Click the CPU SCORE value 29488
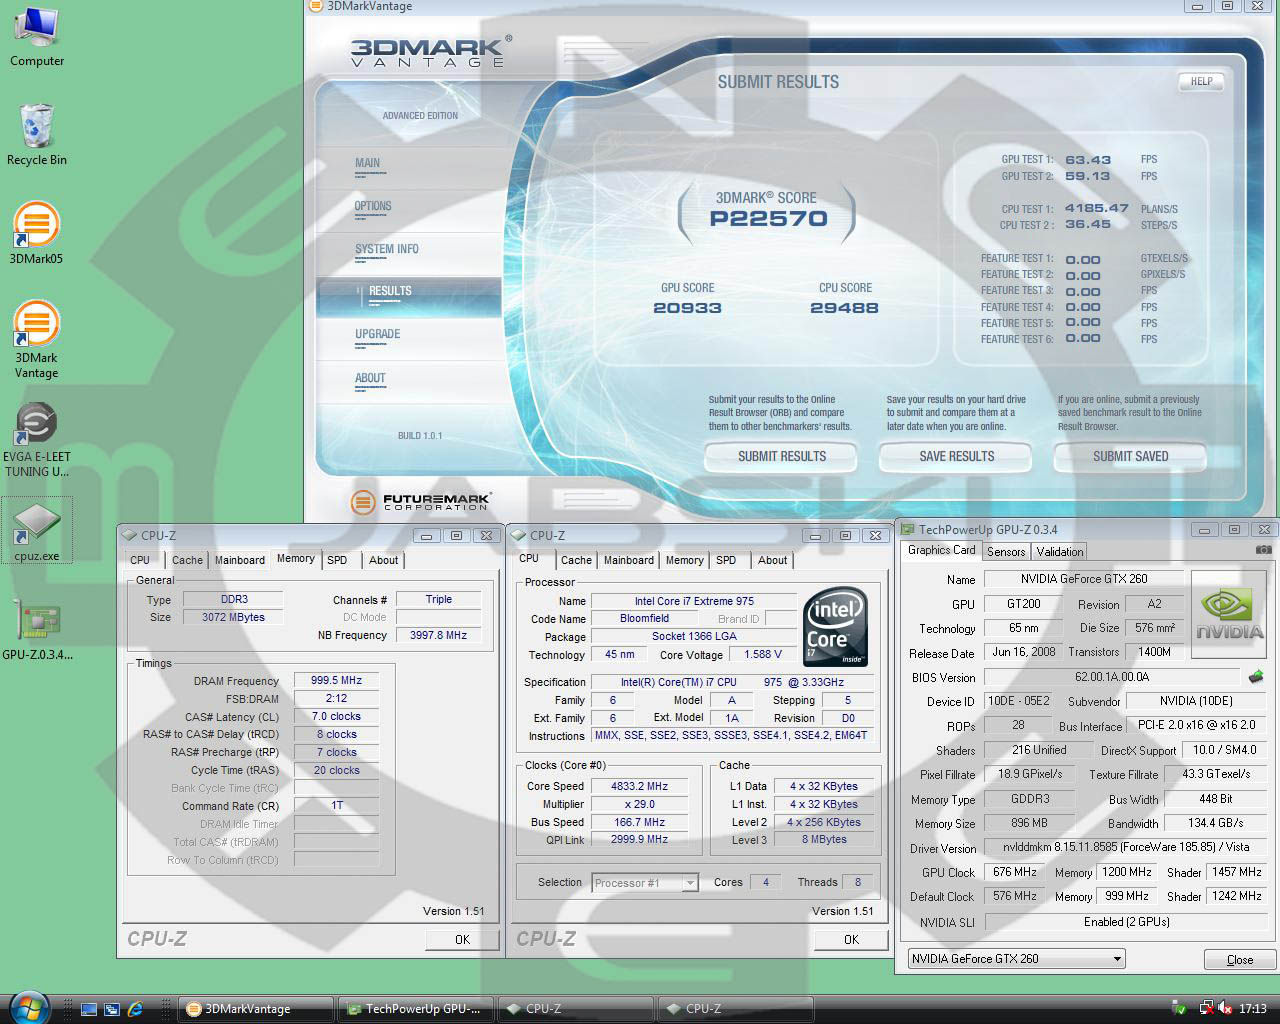Image resolution: width=1280 pixels, height=1024 pixels. pos(844,308)
